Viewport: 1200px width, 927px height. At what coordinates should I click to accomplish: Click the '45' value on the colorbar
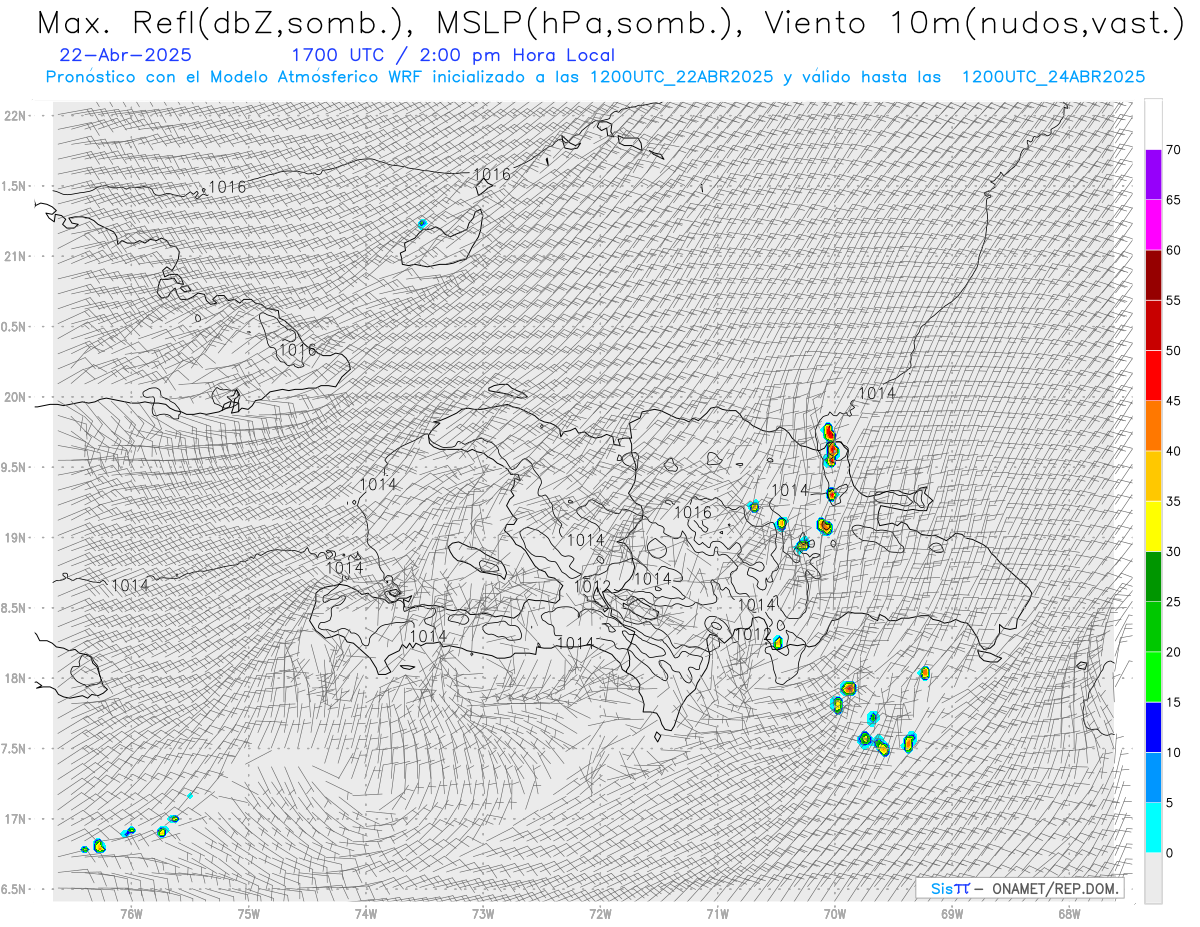pos(1174,401)
